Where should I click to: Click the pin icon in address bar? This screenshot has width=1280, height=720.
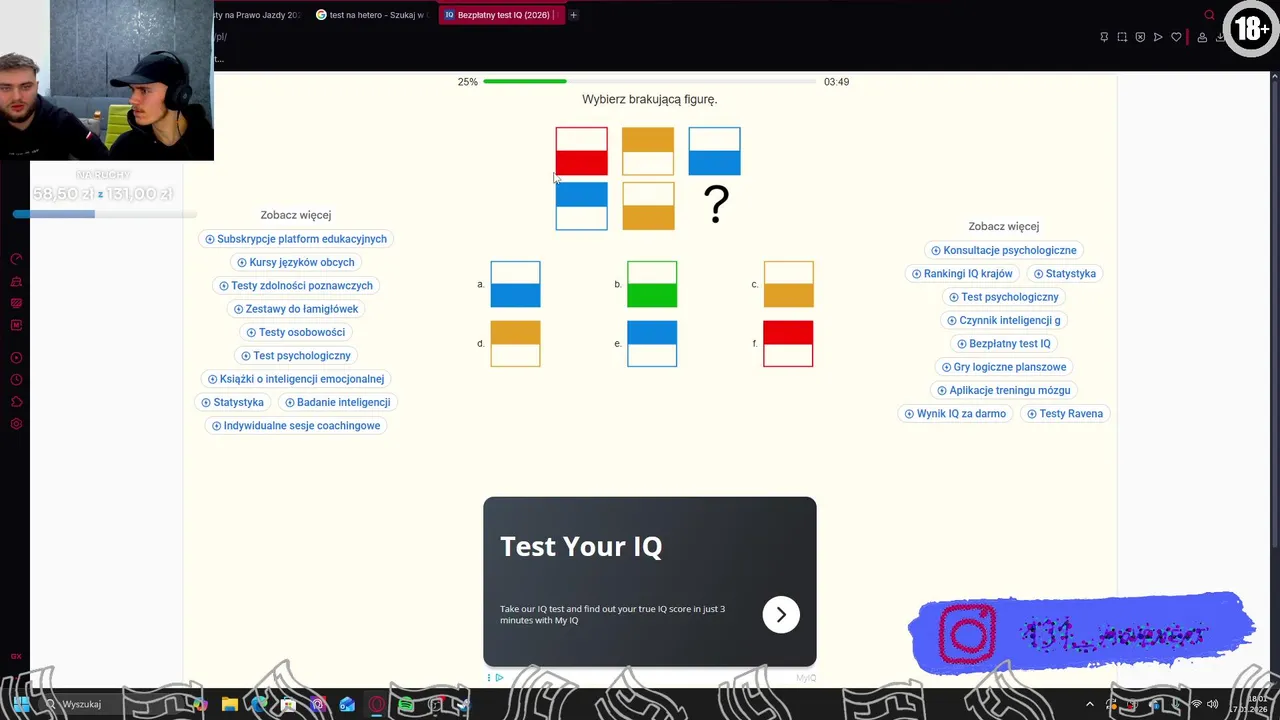point(1104,37)
